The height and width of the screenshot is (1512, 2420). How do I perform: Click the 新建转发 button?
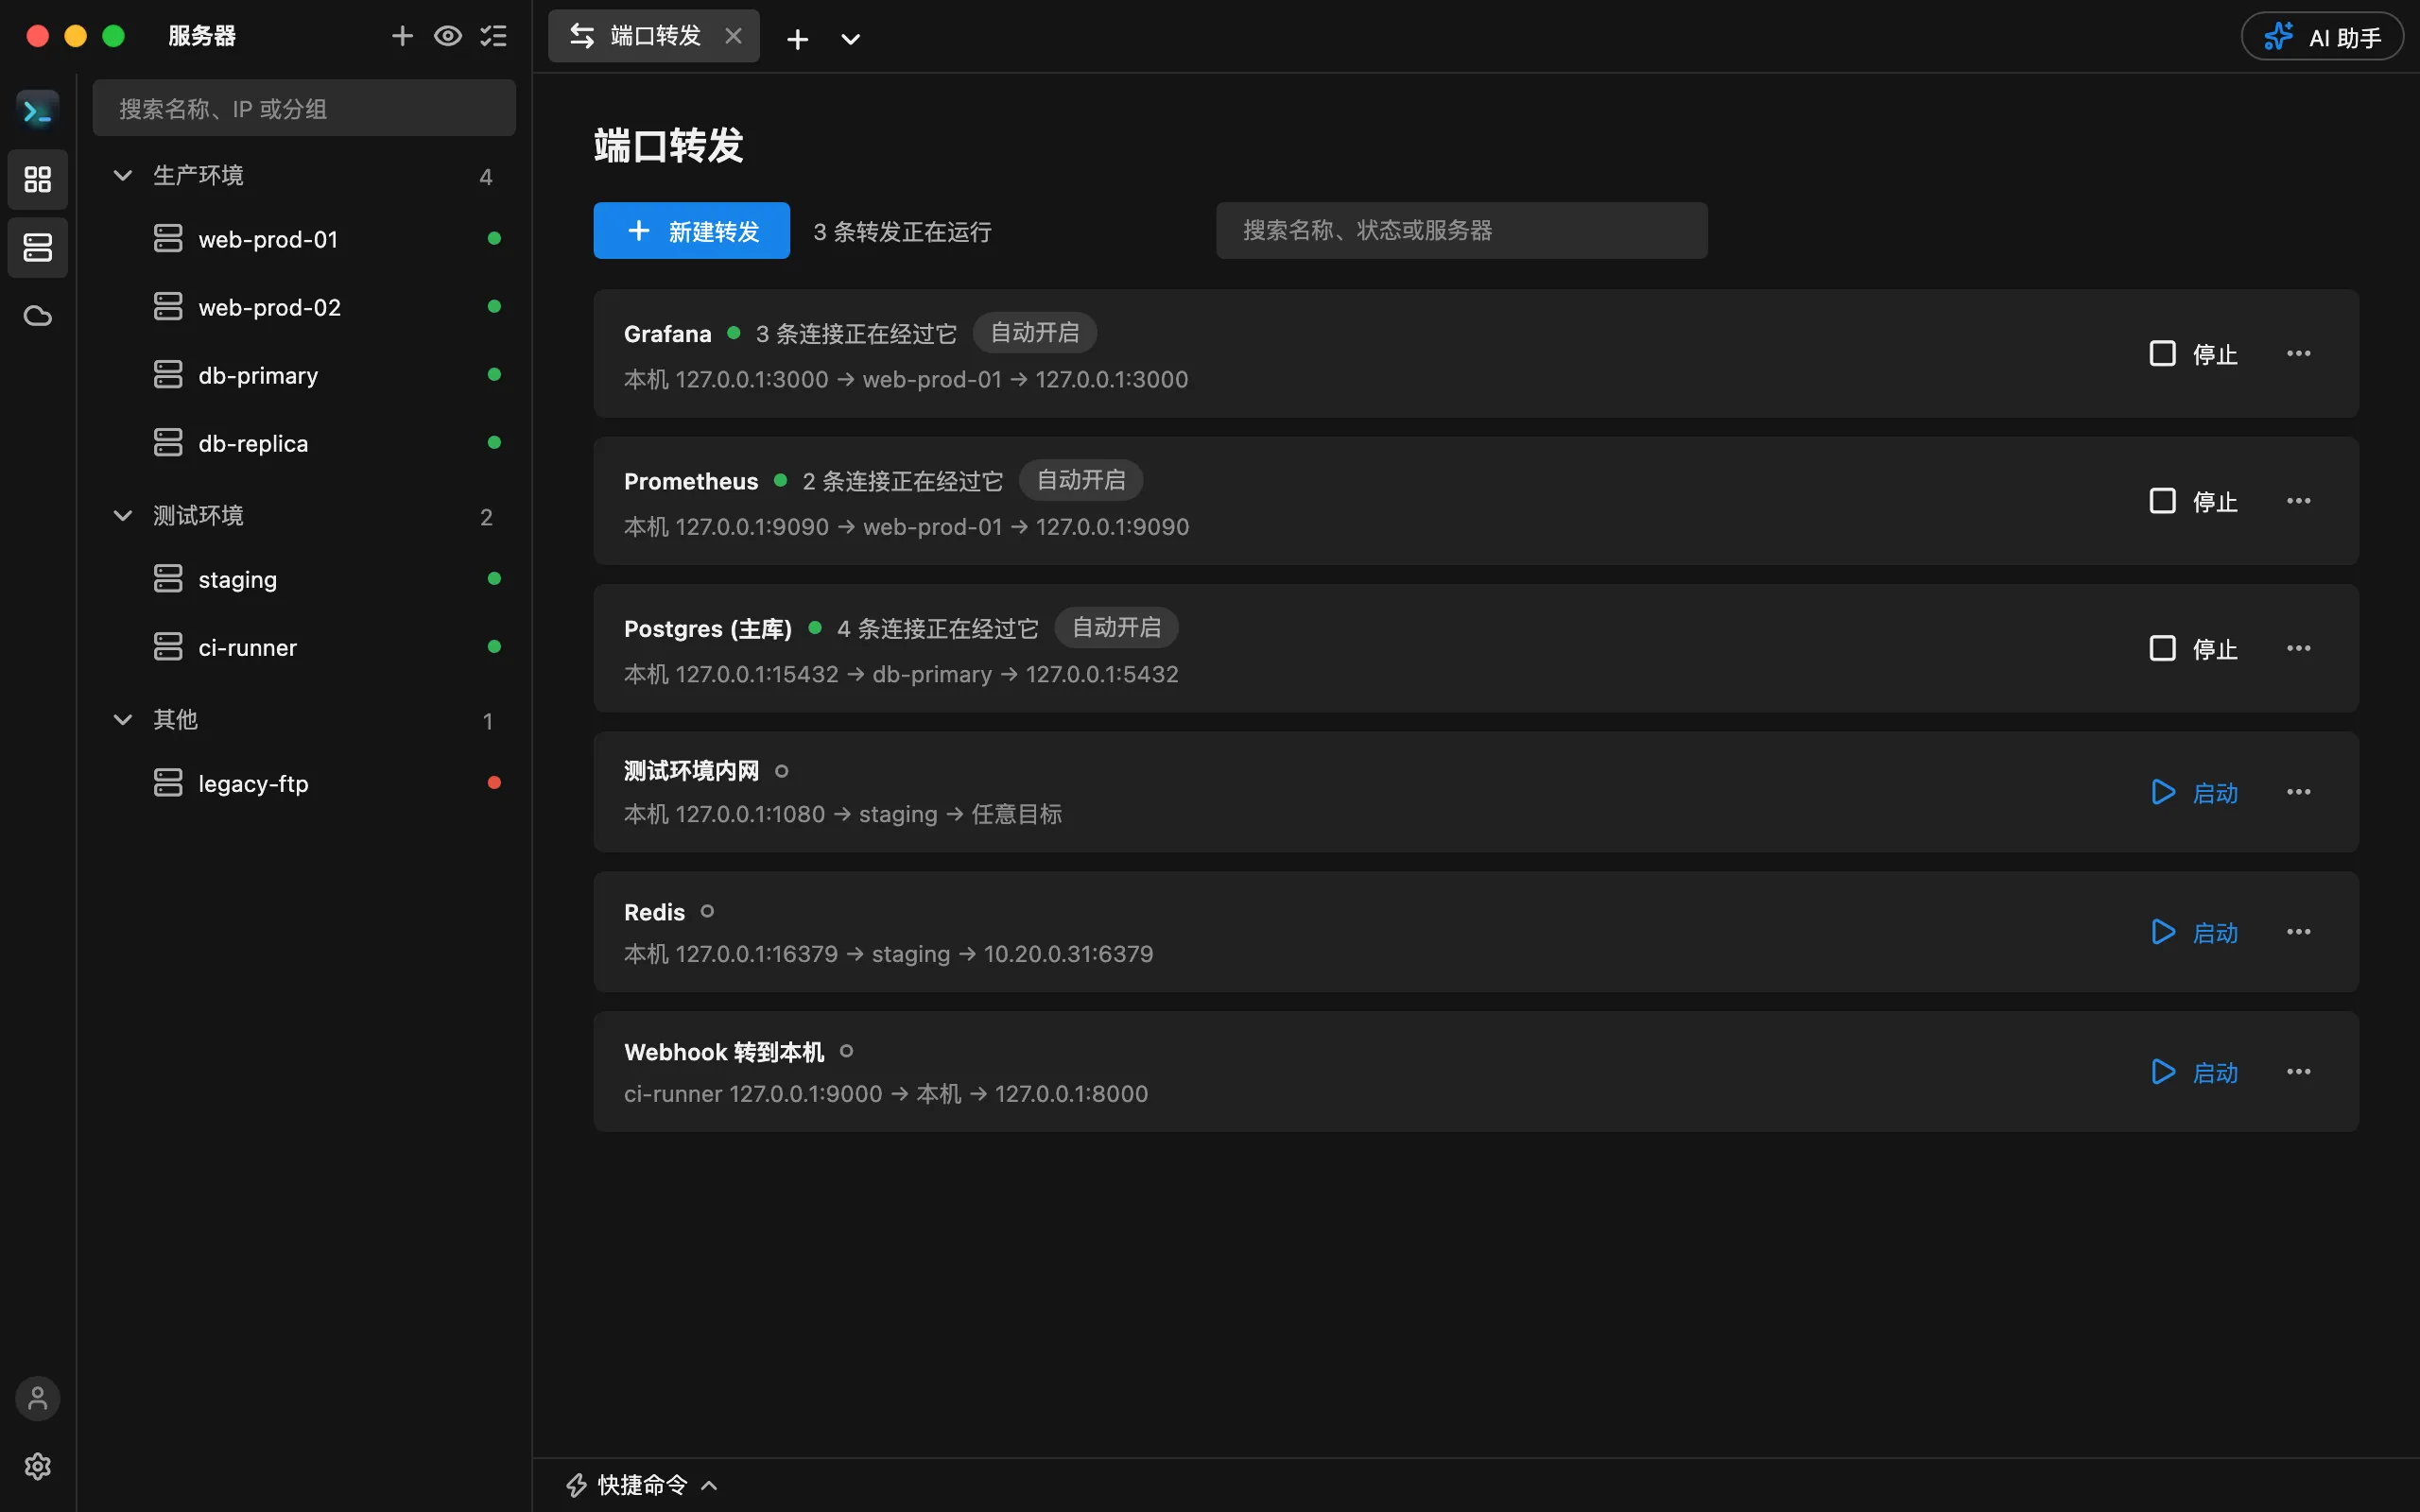691,231
